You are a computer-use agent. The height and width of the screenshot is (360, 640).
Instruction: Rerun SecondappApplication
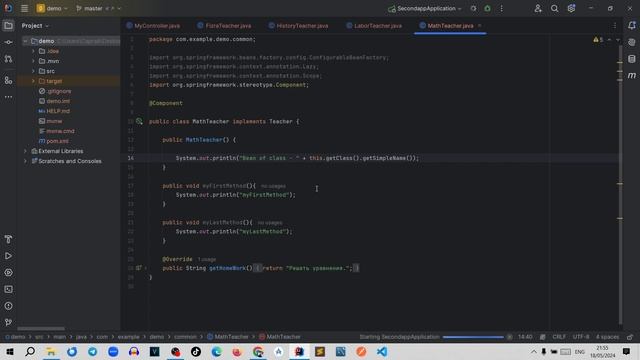[x=473, y=8]
